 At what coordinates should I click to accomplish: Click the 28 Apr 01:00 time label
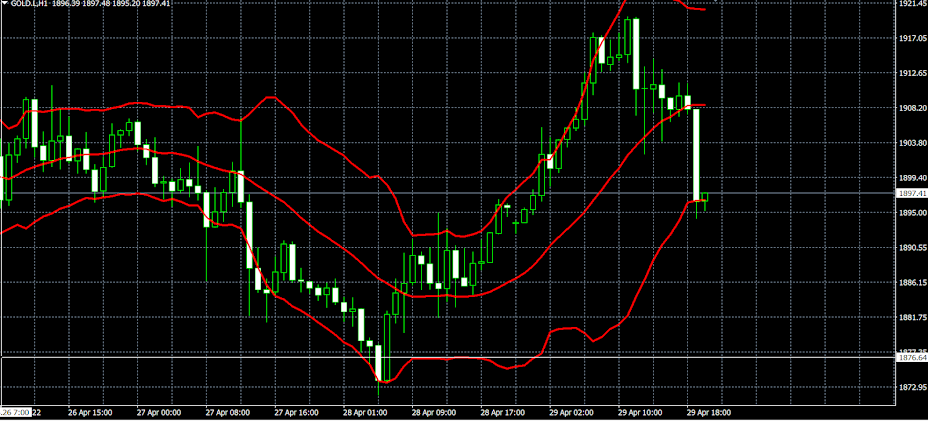click(x=363, y=412)
